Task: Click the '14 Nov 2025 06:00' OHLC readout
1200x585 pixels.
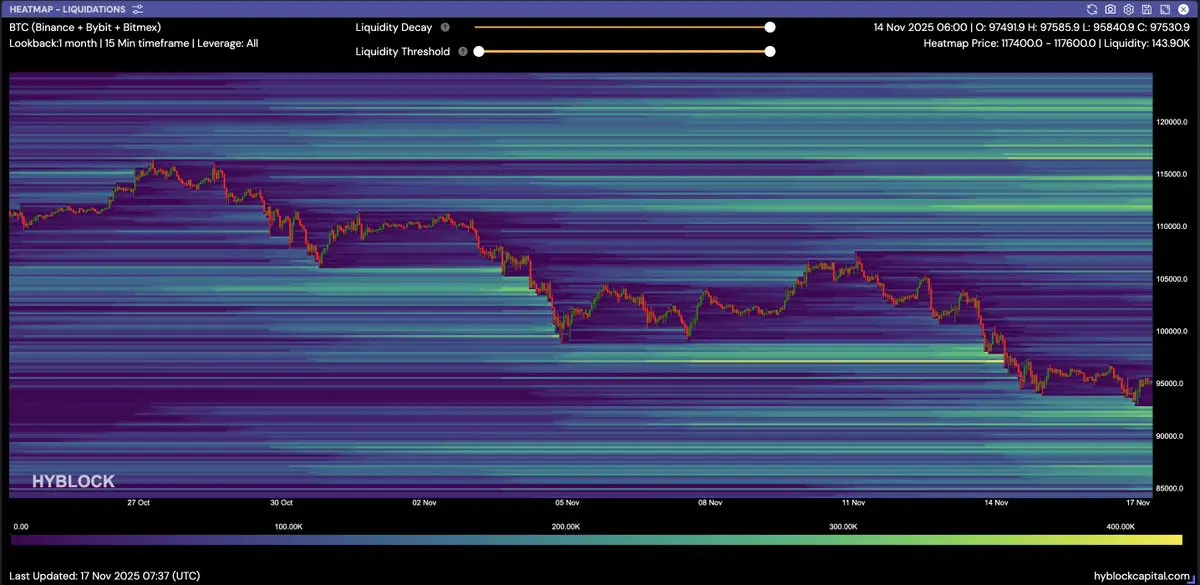Action: [x=1032, y=28]
